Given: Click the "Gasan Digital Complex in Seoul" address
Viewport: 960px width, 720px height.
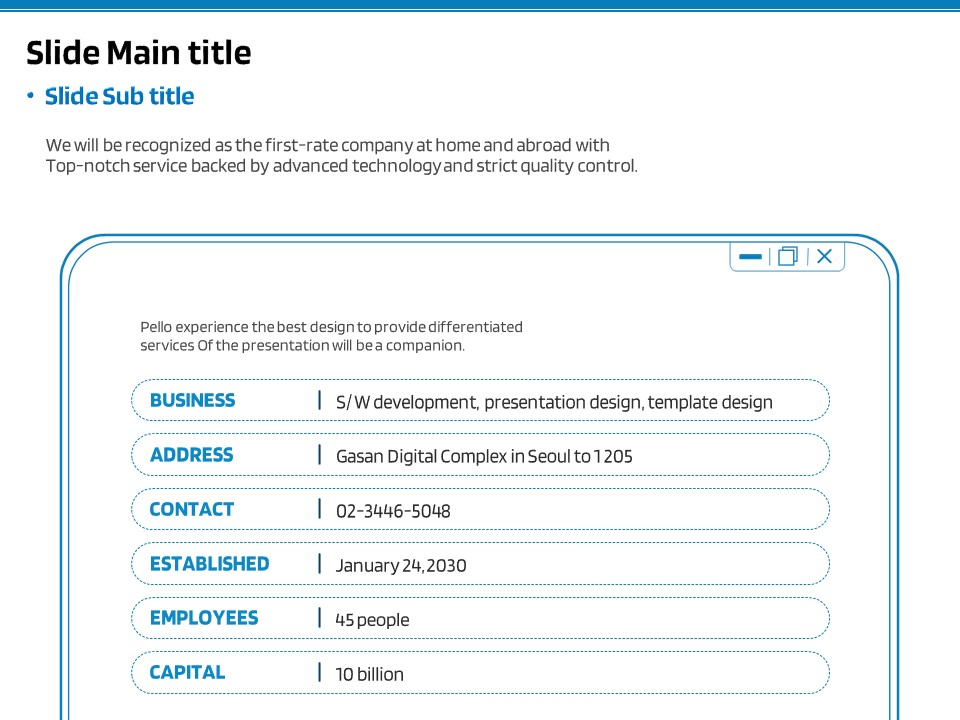Looking at the screenshot, I should 484,457.
